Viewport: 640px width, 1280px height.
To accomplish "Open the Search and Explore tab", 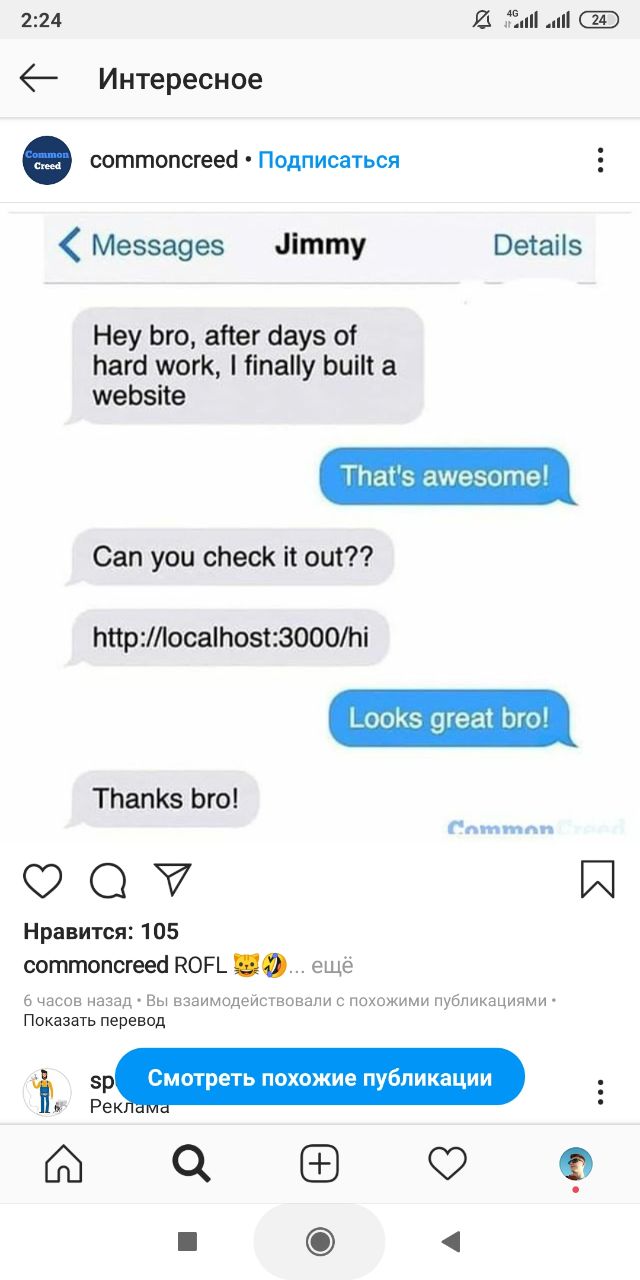I will pyautogui.click(x=191, y=1163).
